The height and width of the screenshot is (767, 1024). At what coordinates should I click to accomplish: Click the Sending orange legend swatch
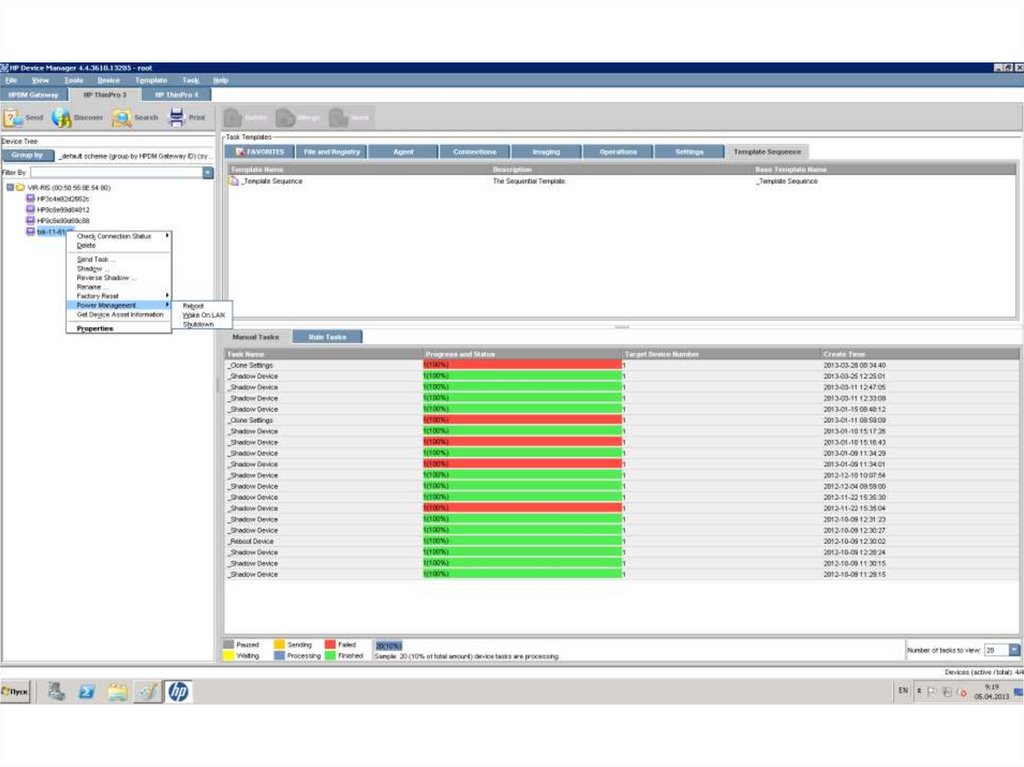[x=280, y=645]
